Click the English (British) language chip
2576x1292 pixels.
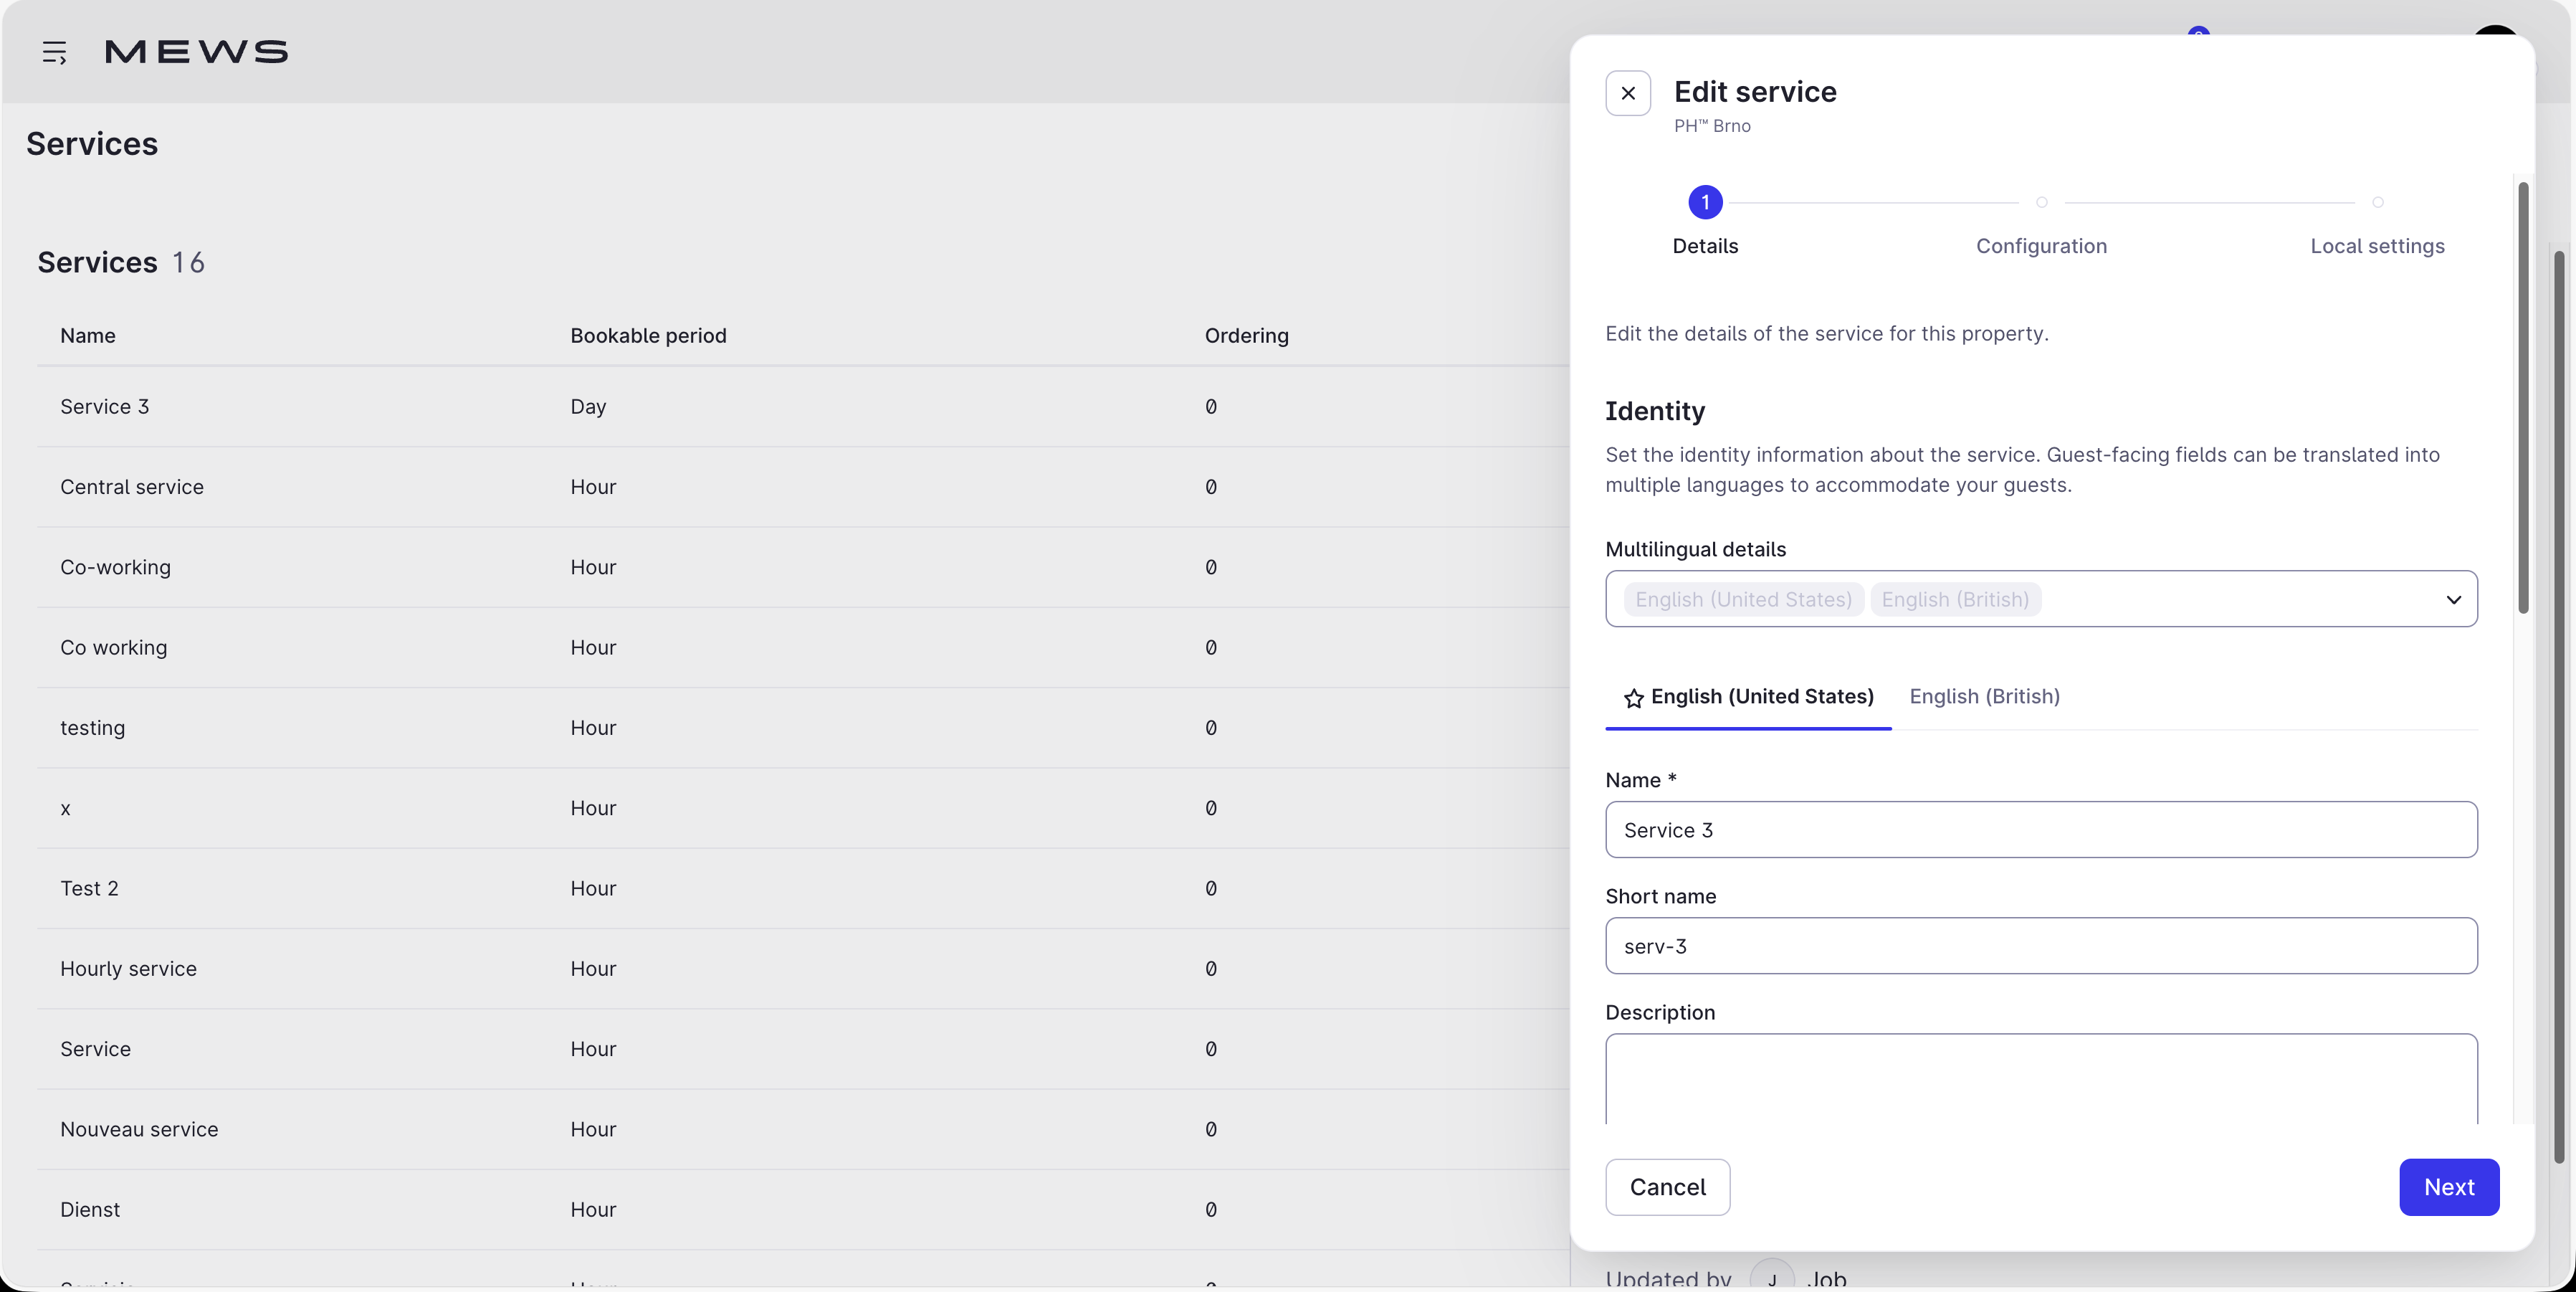[x=1955, y=599]
